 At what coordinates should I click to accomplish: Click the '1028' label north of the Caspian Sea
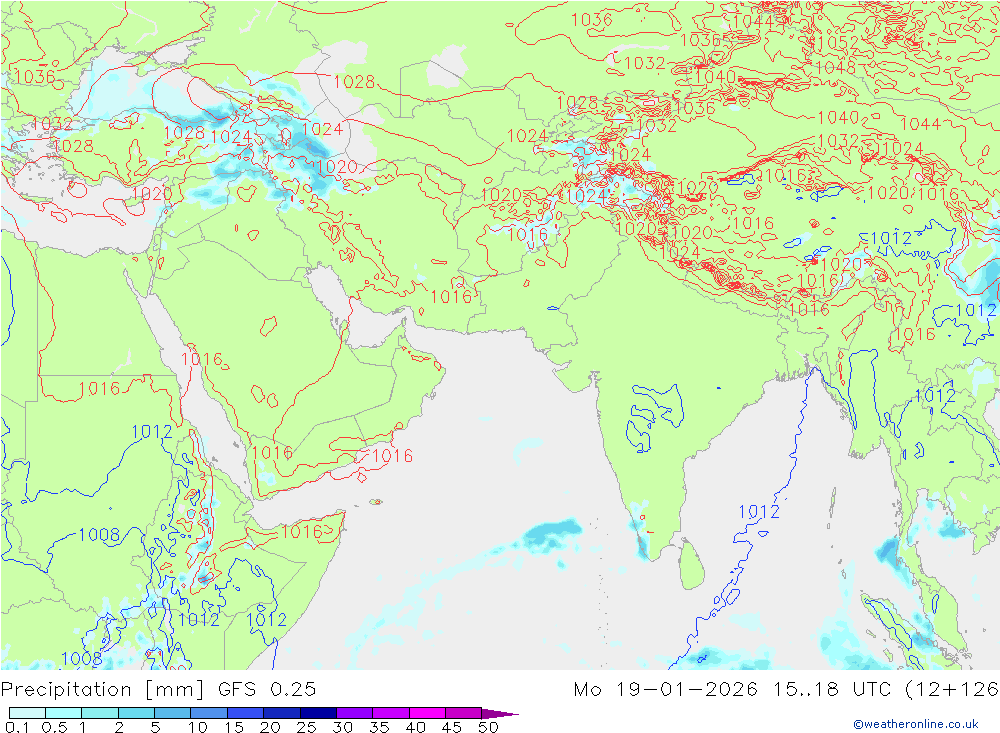click(x=354, y=81)
